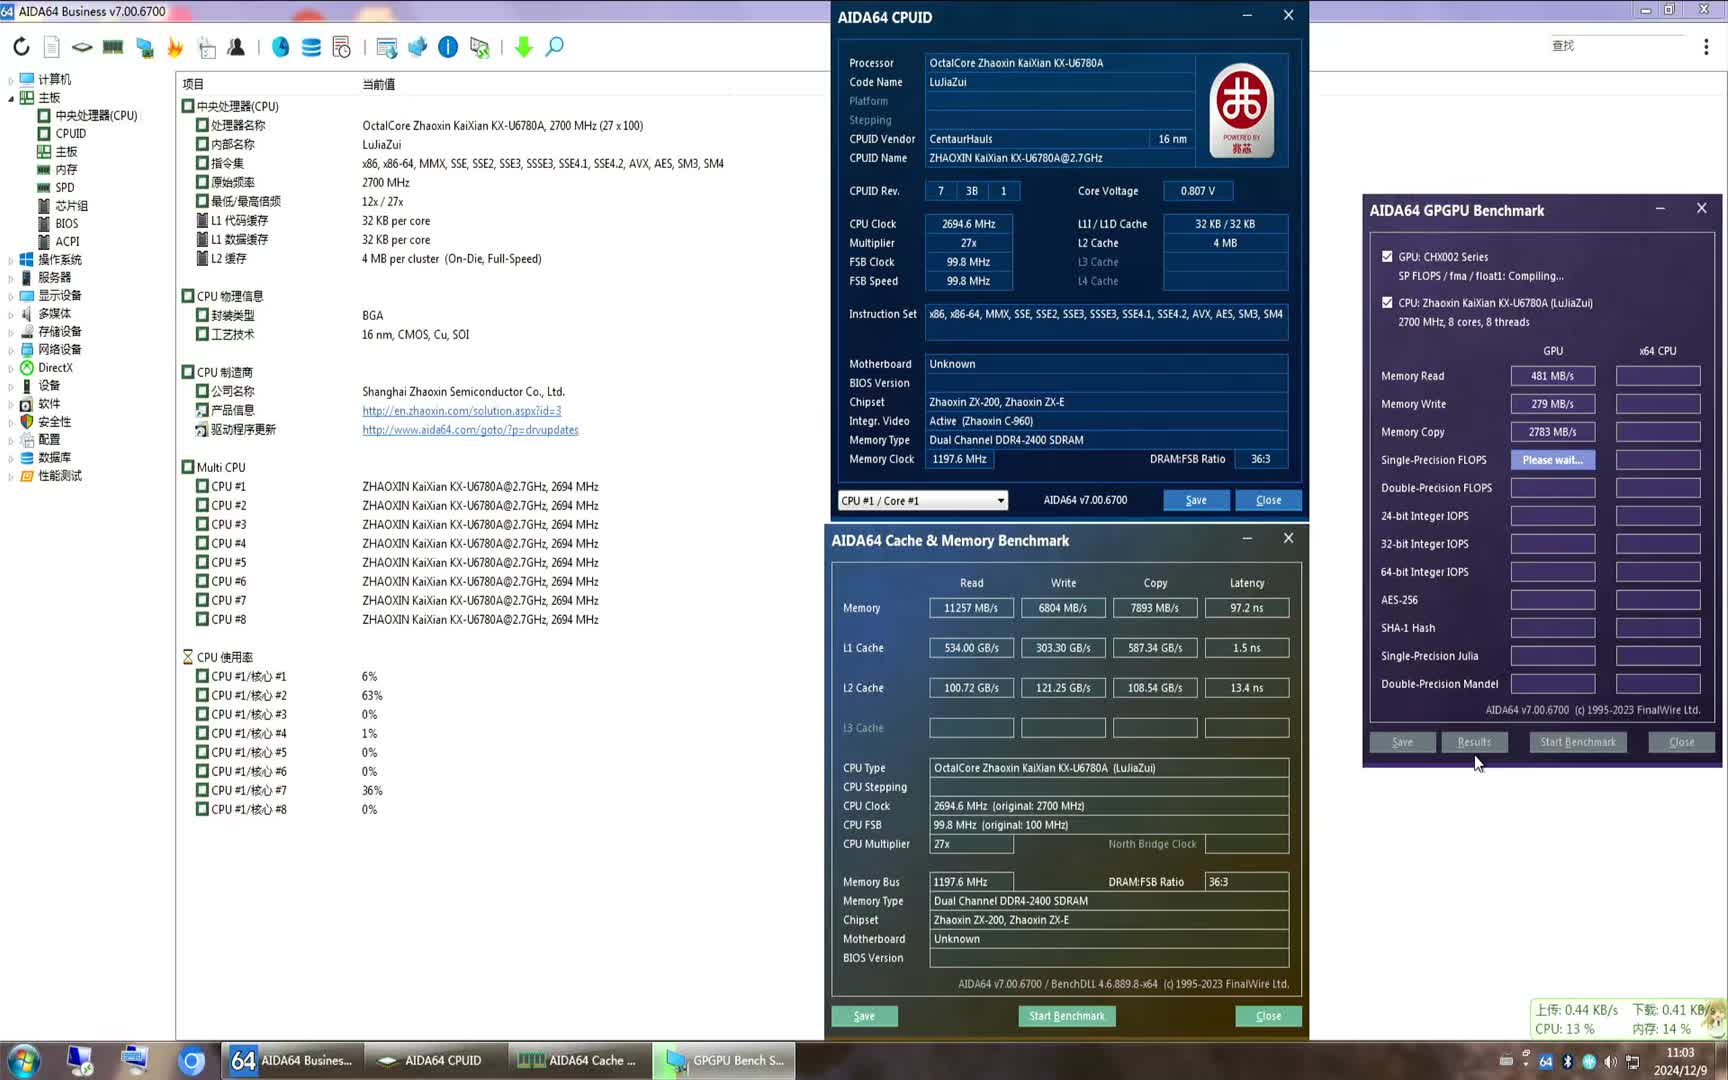The width and height of the screenshot is (1728, 1080).
Task: Expand the 操作系统 tree node
Action: (11, 260)
